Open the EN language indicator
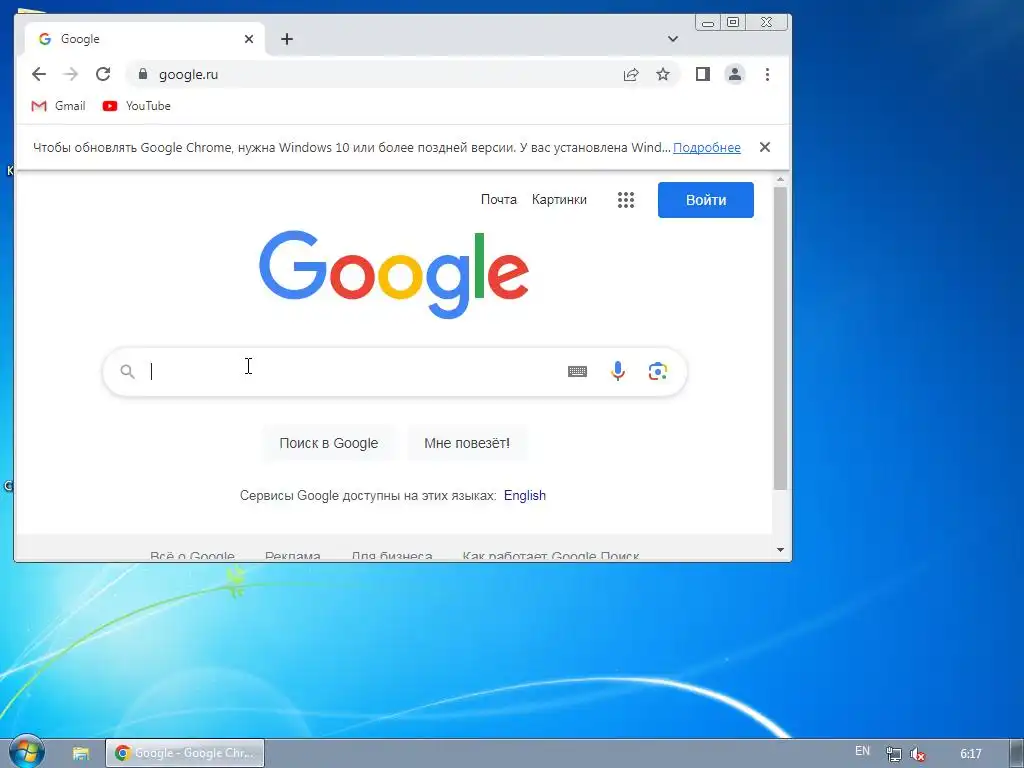This screenshot has width=1024, height=768. pyautogui.click(x=862, y=751)
